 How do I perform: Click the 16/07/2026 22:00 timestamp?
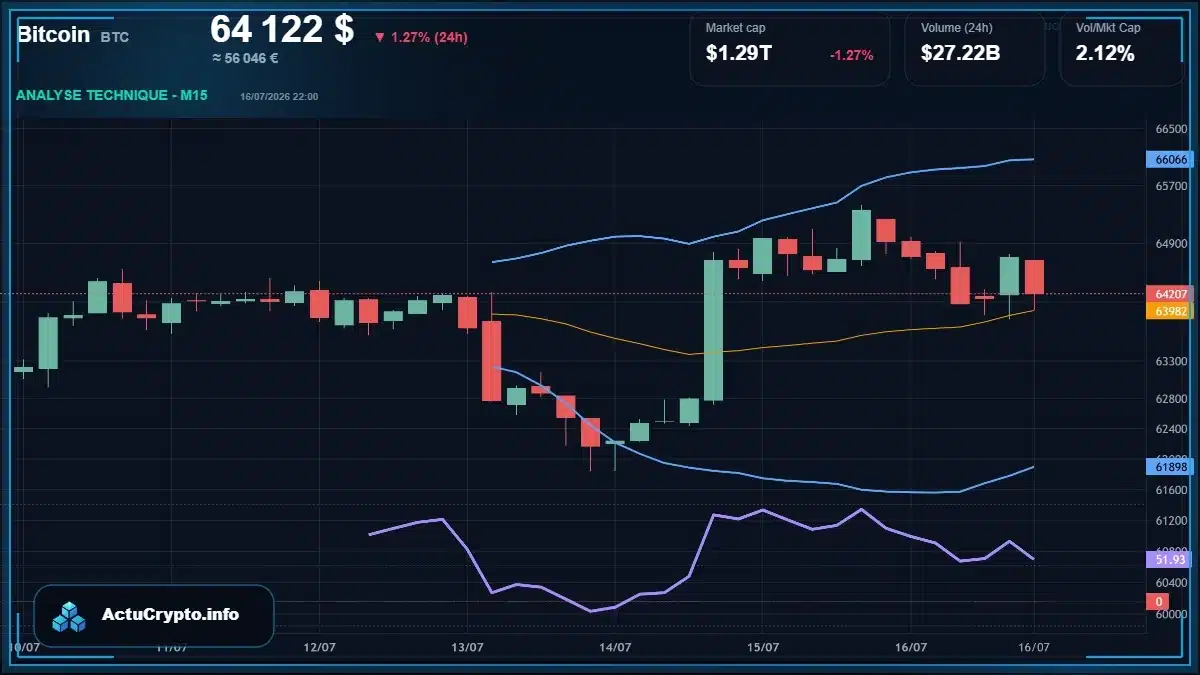(x=279, y=97)
